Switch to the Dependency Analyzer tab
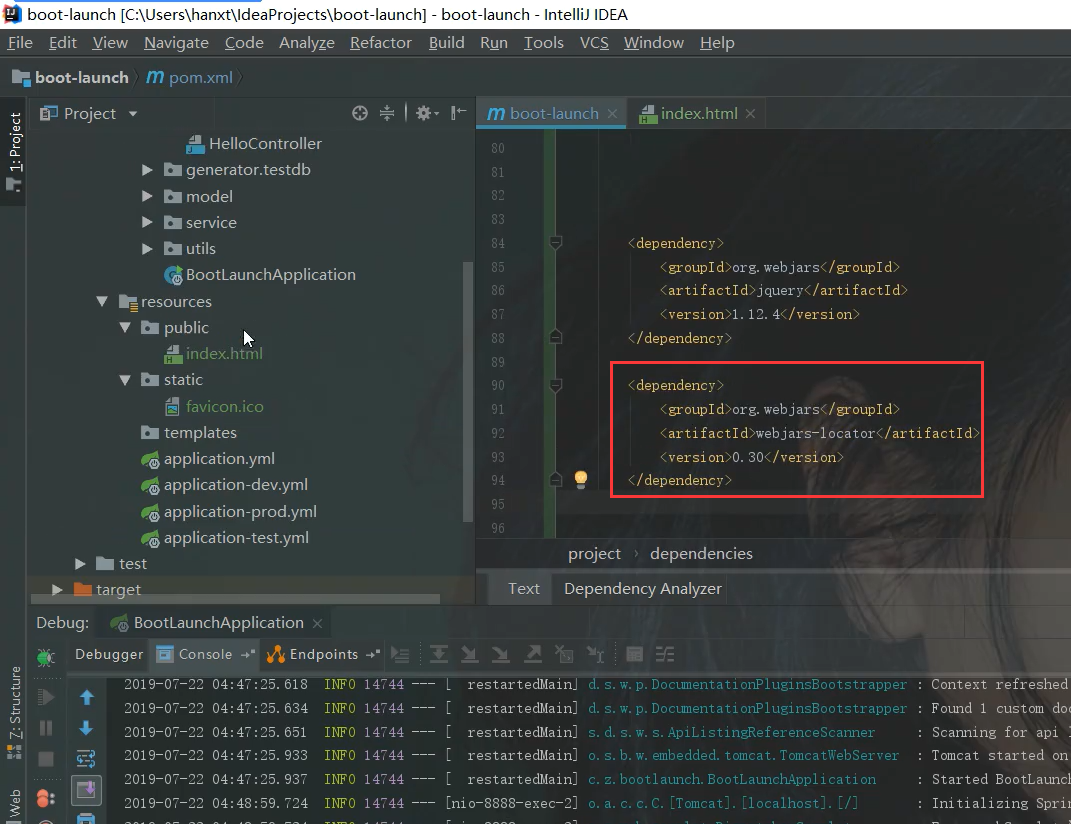1071x824 pixels. tap(643, 589)
